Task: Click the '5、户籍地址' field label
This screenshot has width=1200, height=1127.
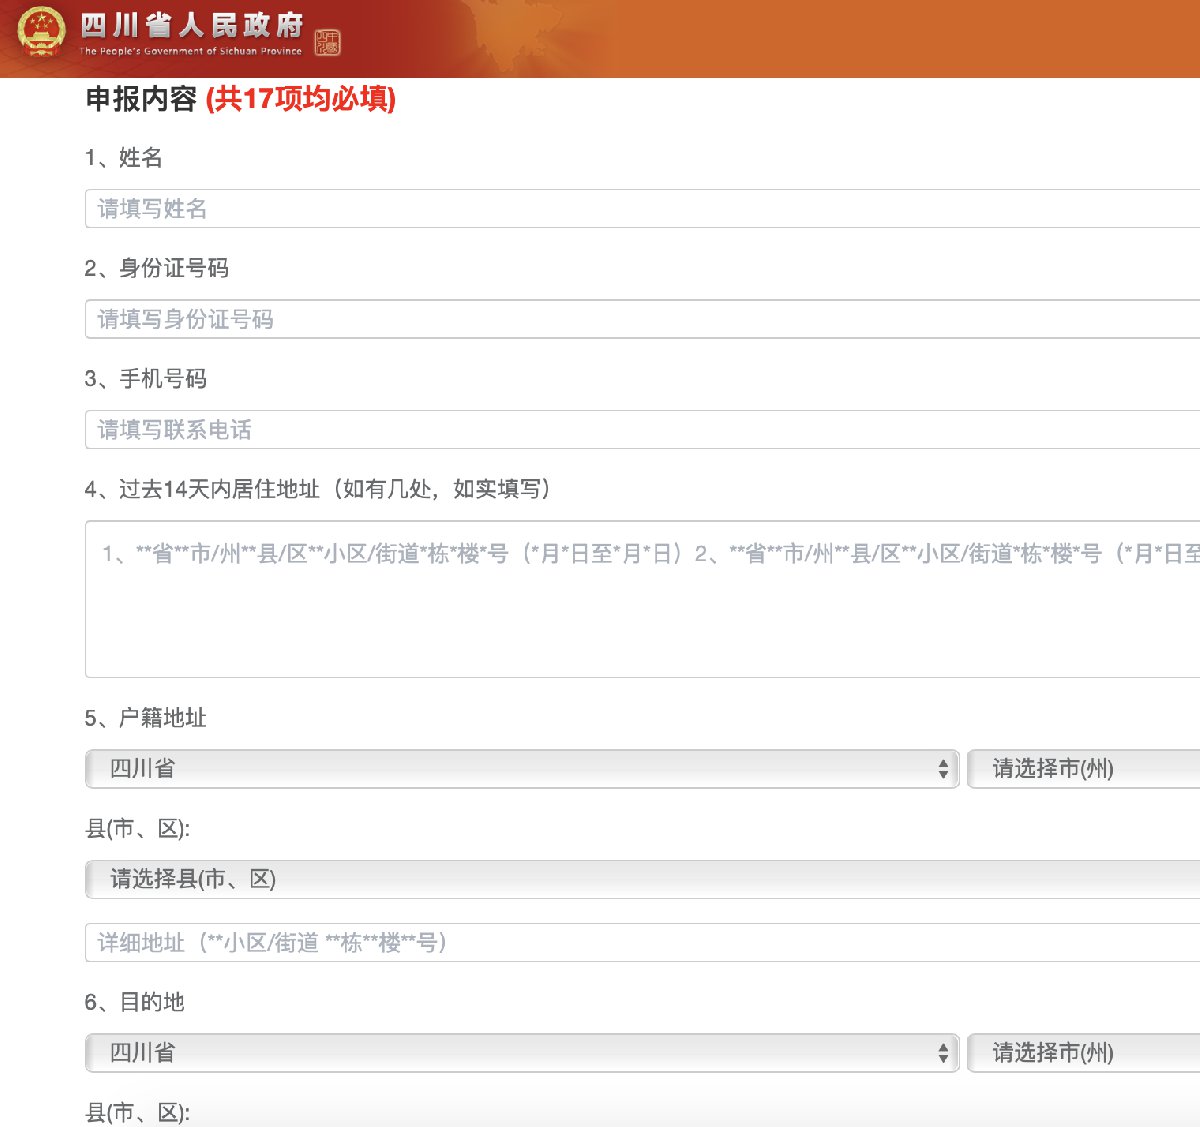Action: click(146, 718)
